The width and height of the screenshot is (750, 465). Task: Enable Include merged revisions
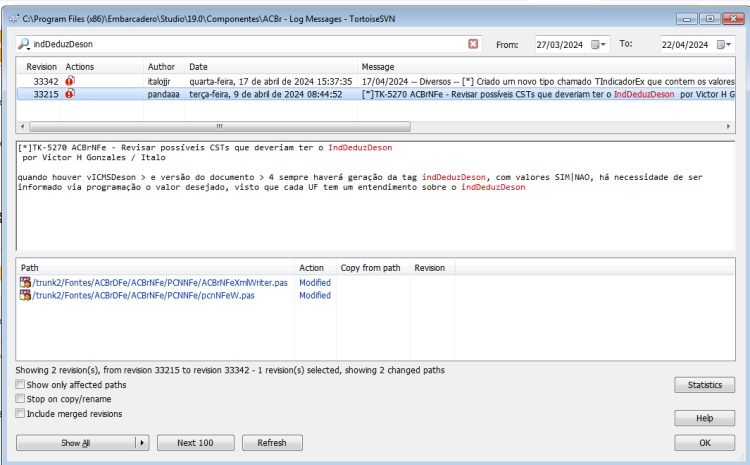pos(20,413)
